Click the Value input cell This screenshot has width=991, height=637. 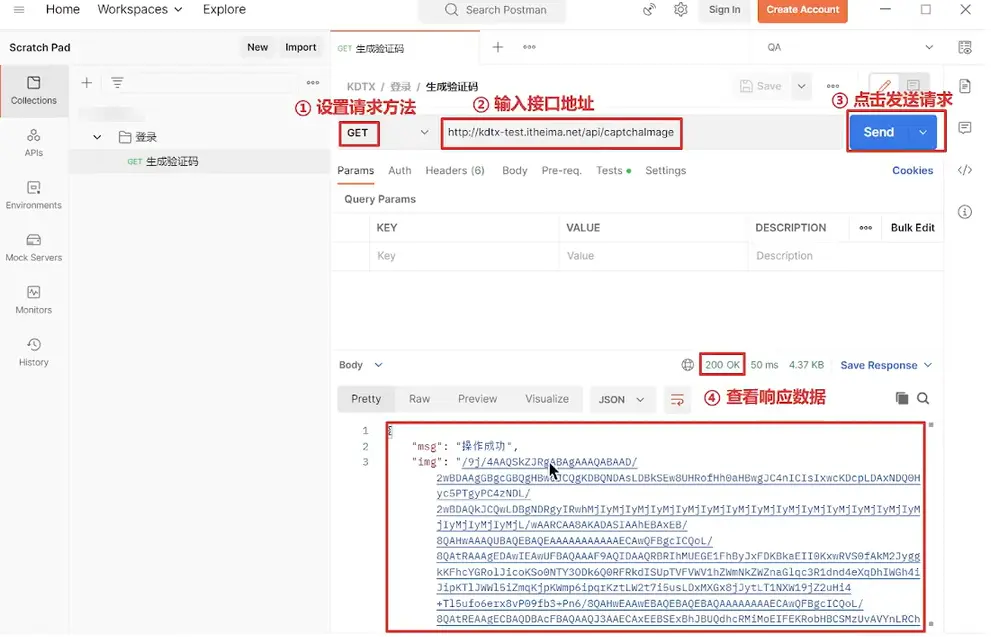click(653, 256)
